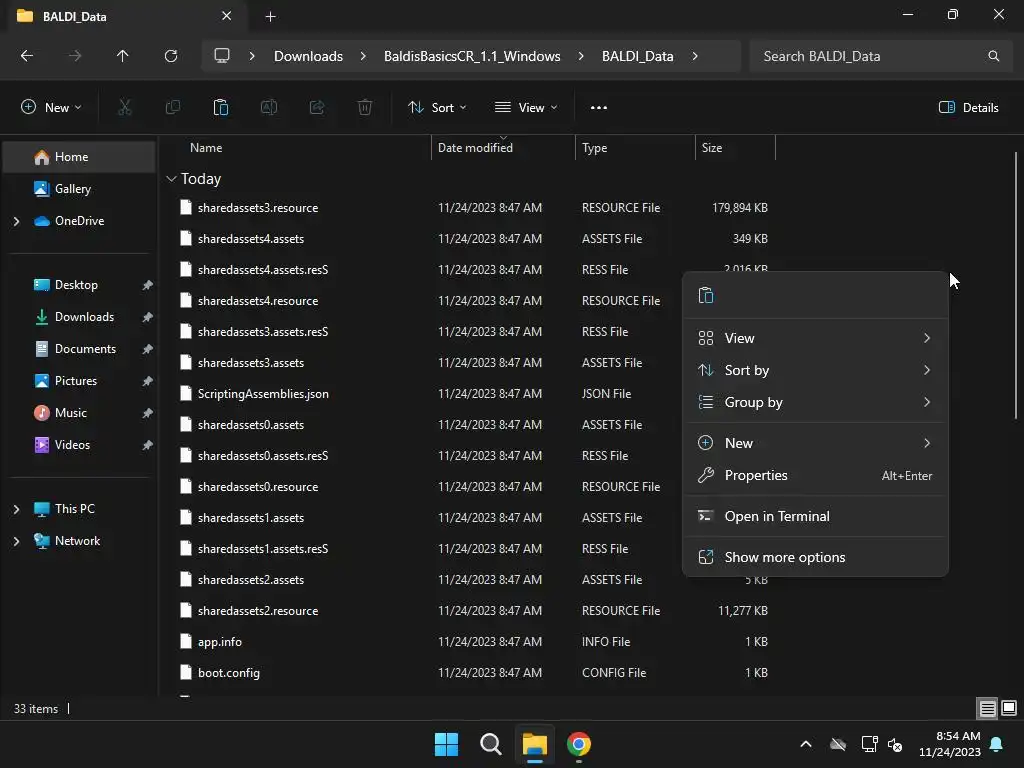Go to BaldisBasicsCR_1.1_Windows in the address bar

point(472,56)
